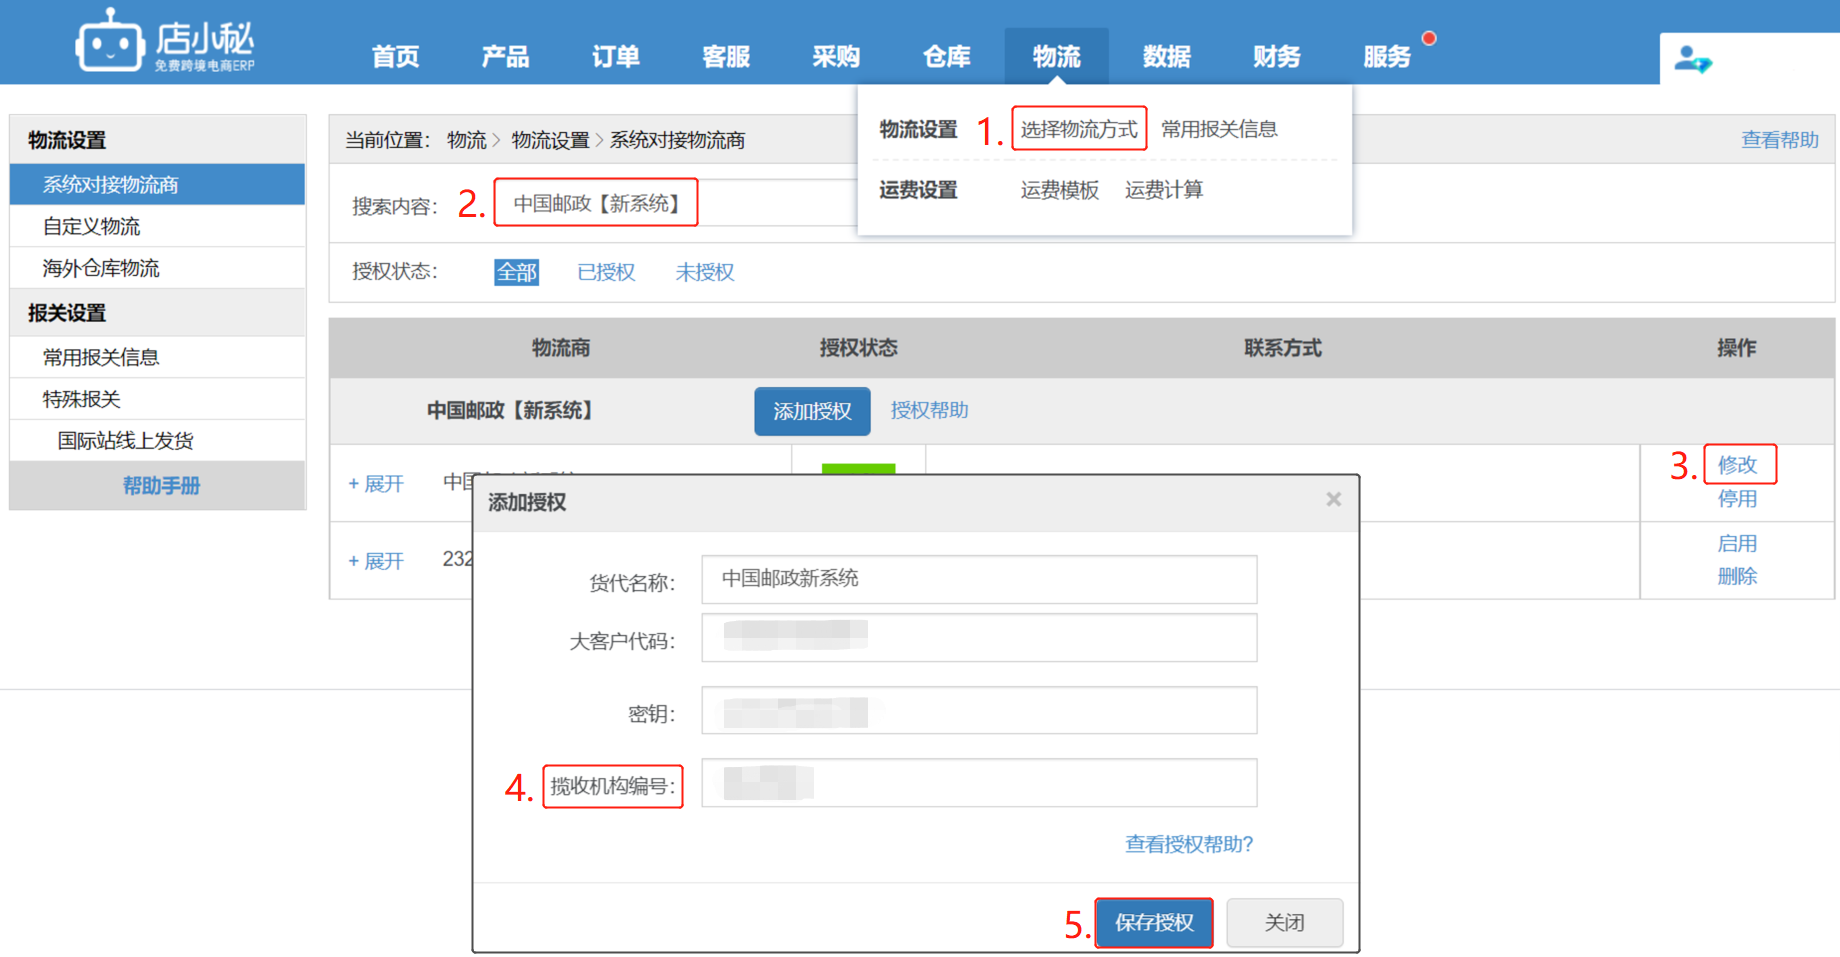The width and height of the screenshot is (1840, 957).
Task: Filter authorization status by 已授权
Action: click(x=606, y=272)
